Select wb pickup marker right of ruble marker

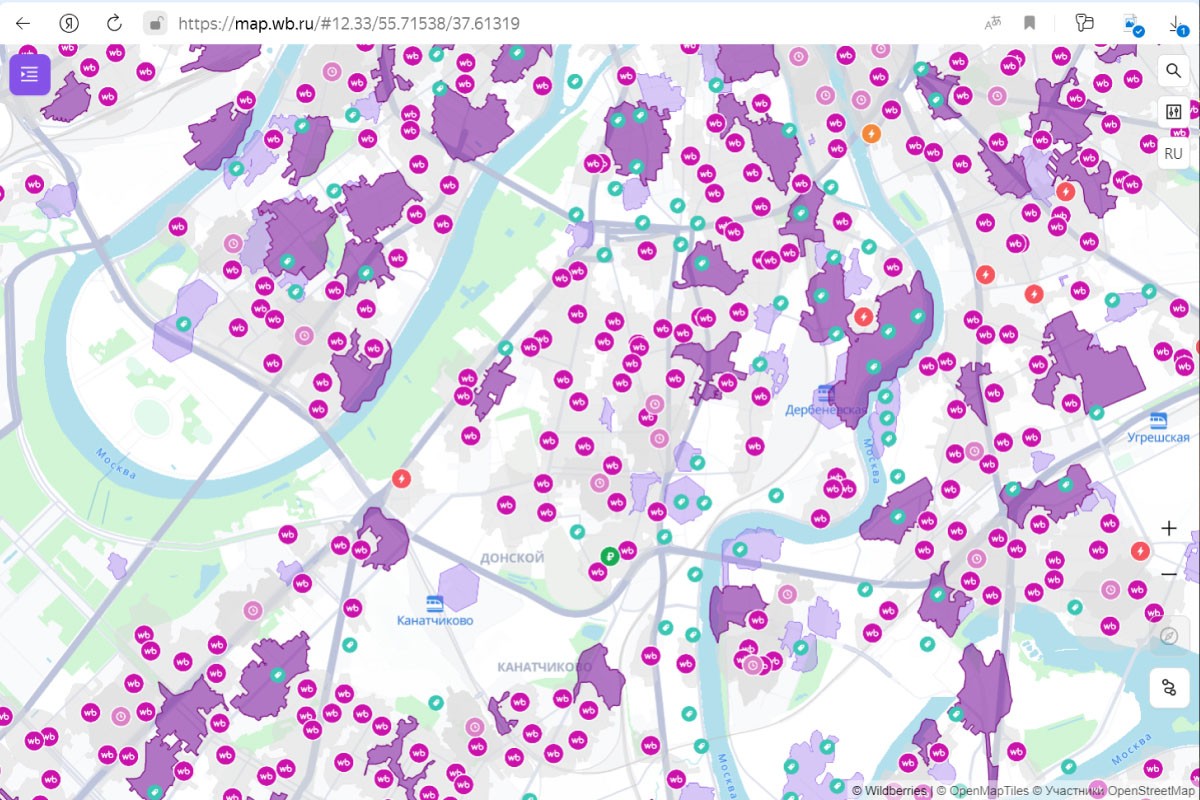pos(628,549)
